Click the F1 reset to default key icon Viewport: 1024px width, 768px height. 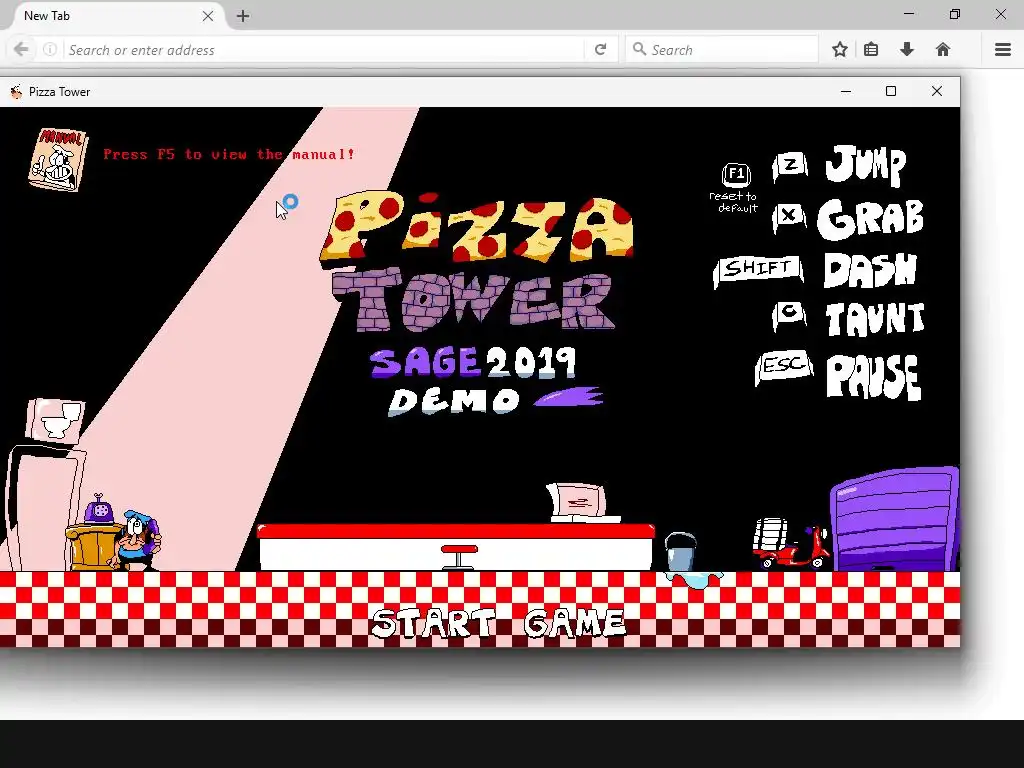point(736,174)
